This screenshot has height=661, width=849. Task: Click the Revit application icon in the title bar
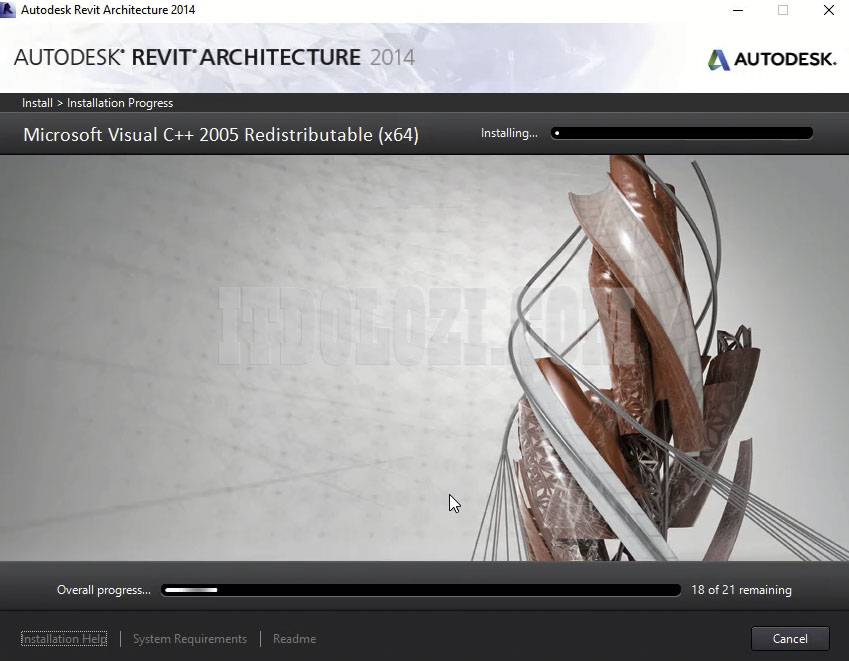tap(11, 10)
